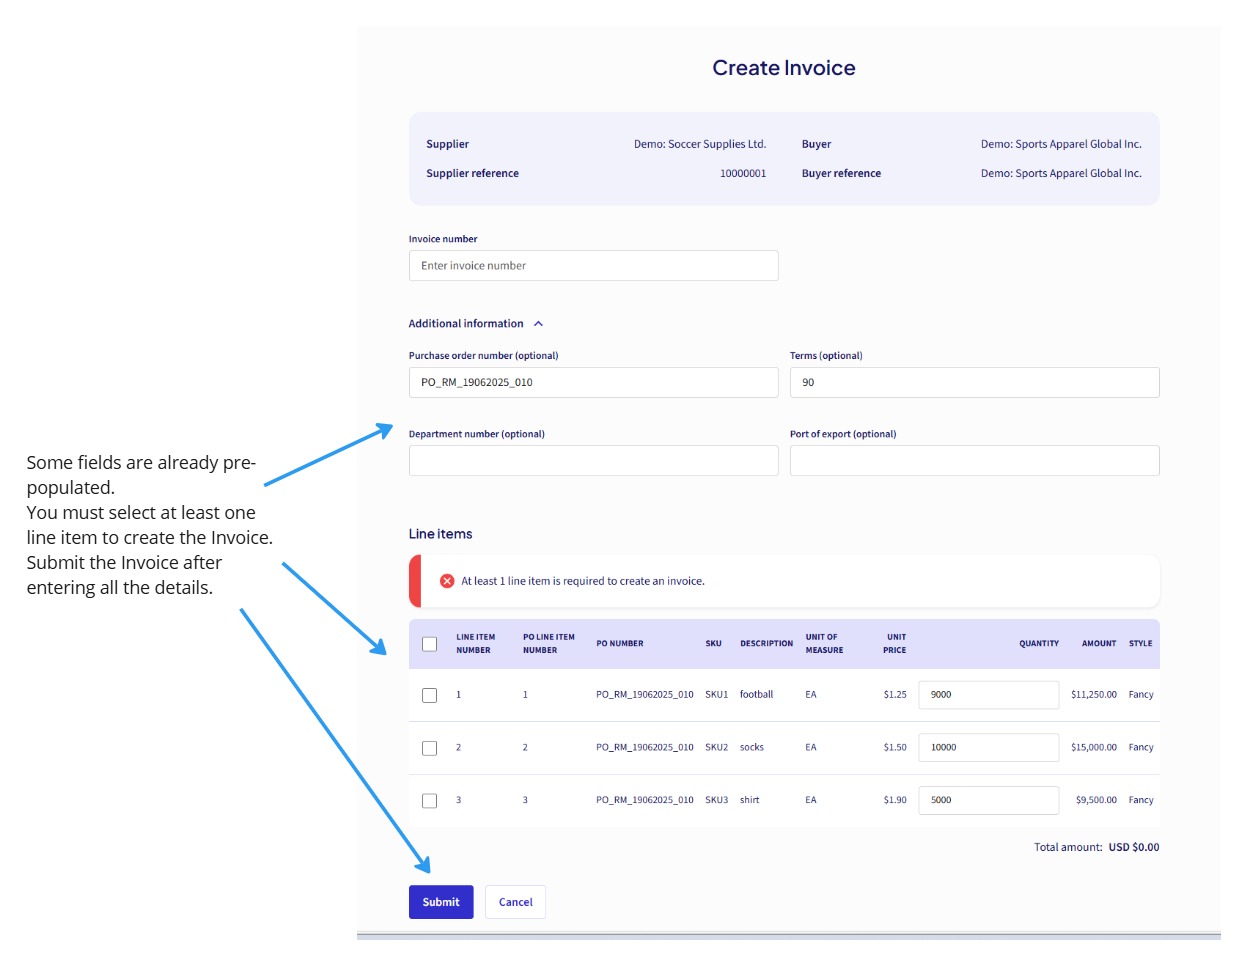Edit the quantity 9000 for football
This screenshot has height=970, width=1246.
[x=988, y=693]
